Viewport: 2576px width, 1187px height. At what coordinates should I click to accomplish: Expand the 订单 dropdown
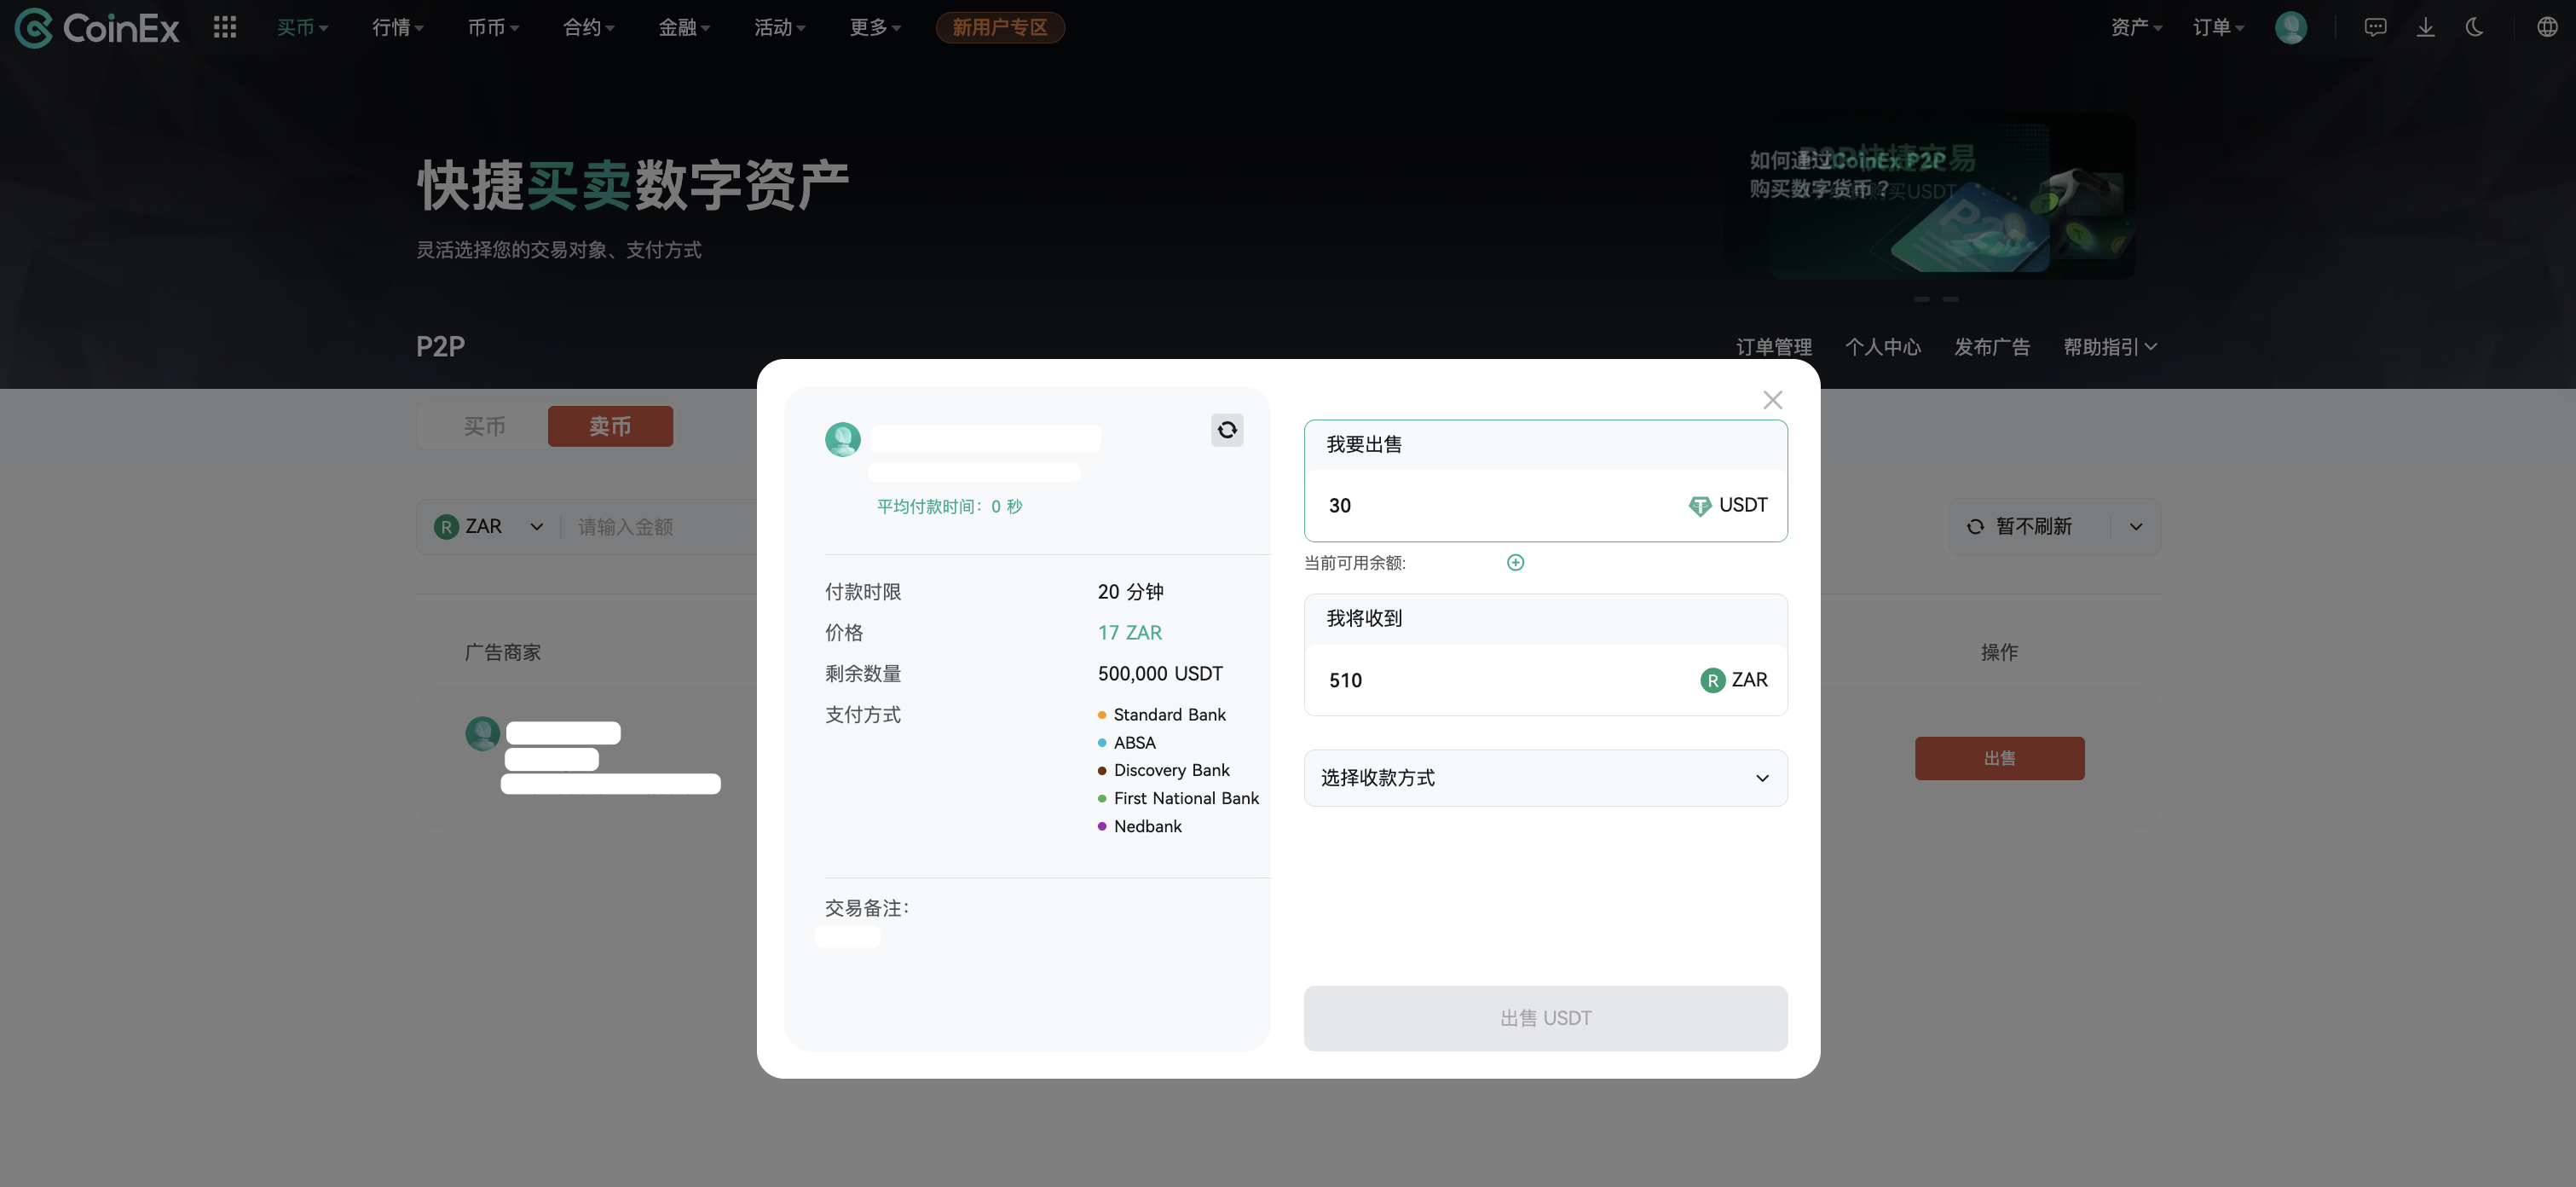pos(2218,27)
